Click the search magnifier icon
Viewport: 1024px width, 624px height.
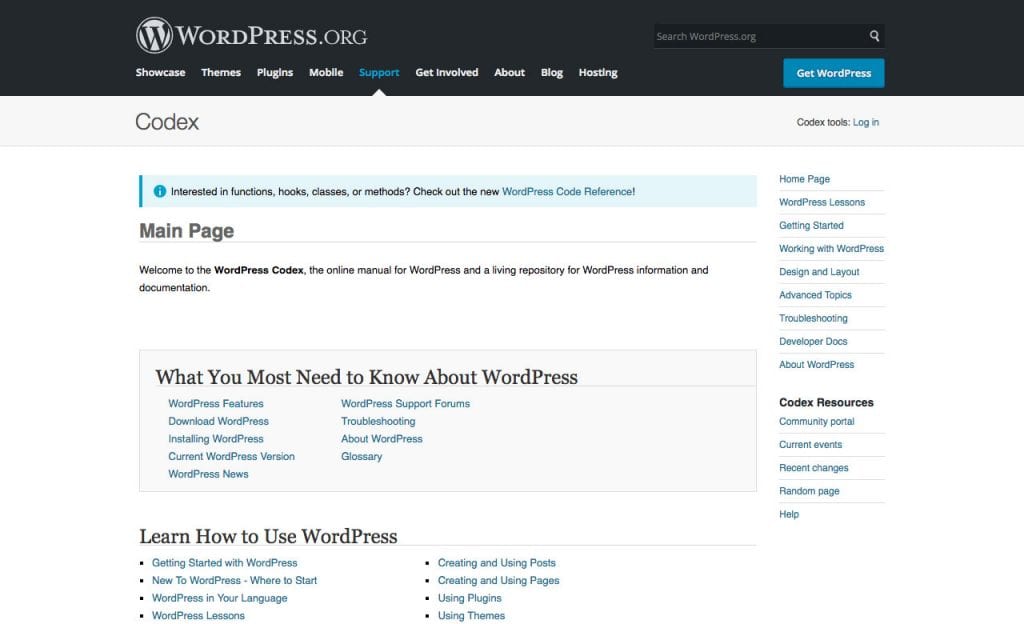click(x=874, y=36)
